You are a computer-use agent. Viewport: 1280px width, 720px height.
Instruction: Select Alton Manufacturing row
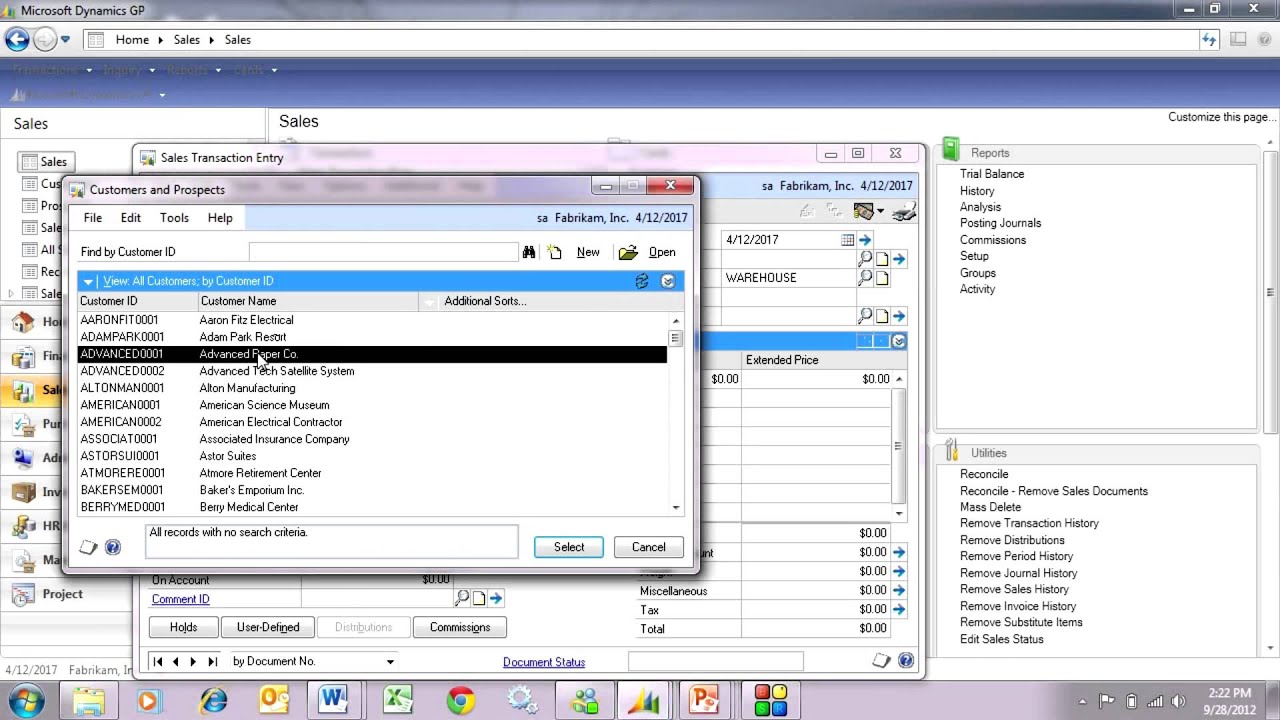point(372,388)
